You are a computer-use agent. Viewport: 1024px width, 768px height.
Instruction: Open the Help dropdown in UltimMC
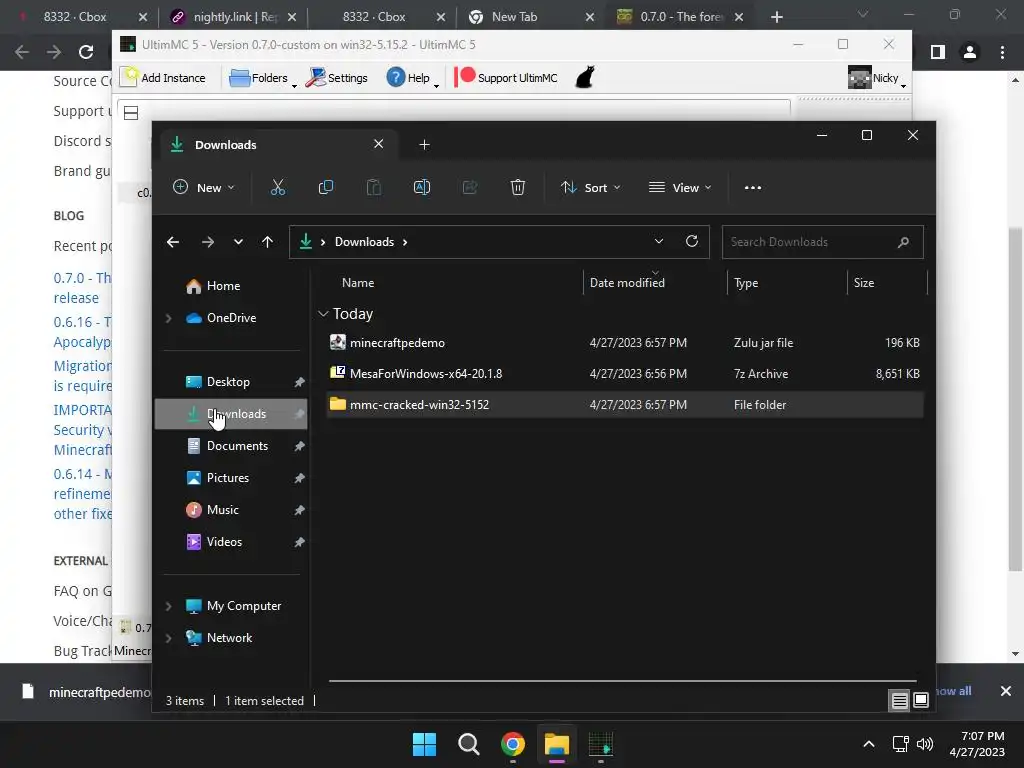coord(412,78)
